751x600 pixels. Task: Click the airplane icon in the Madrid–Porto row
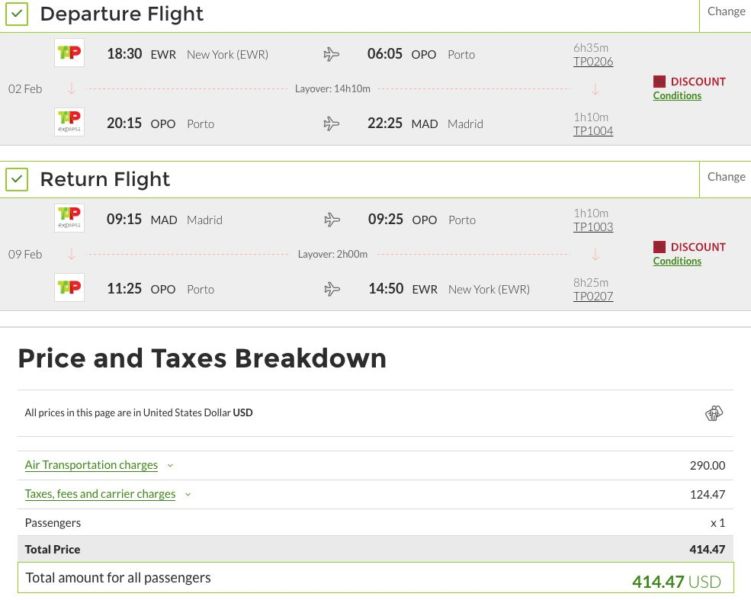(332, 220)
